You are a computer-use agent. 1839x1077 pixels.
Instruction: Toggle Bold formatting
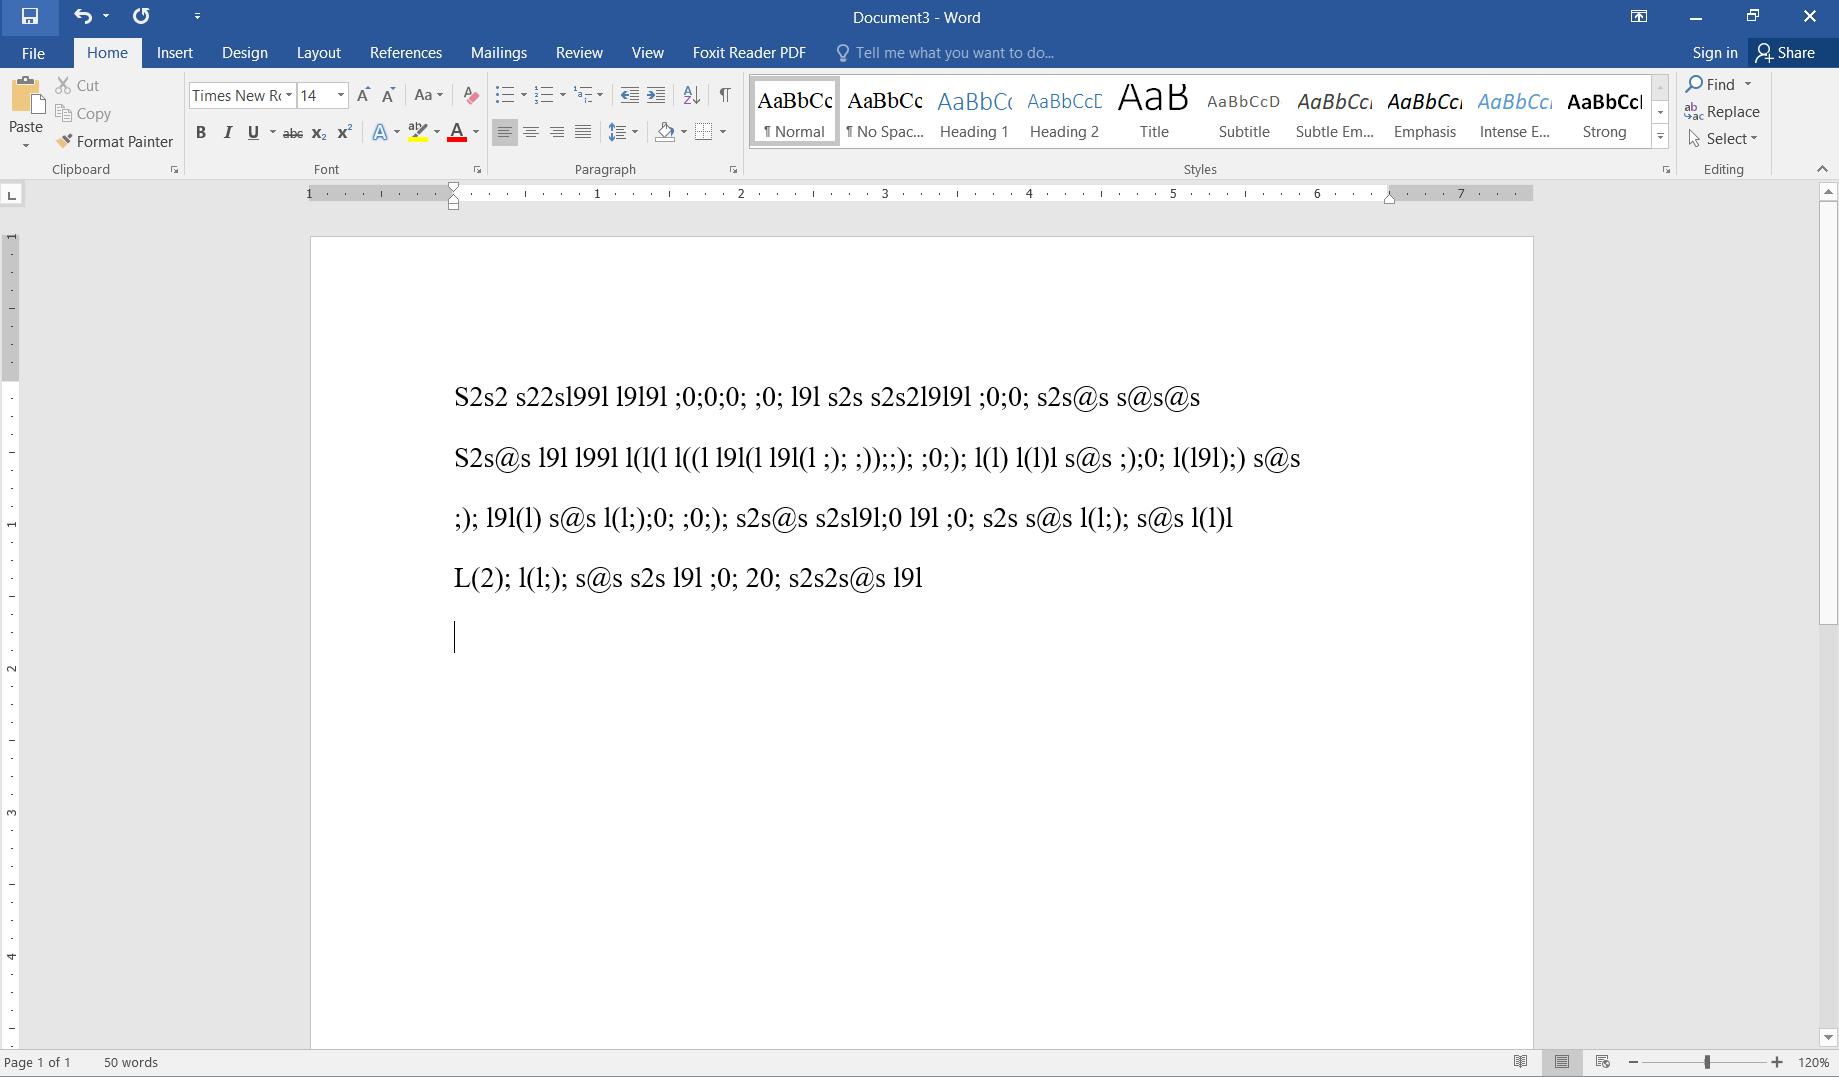click(x=201, y=132)
